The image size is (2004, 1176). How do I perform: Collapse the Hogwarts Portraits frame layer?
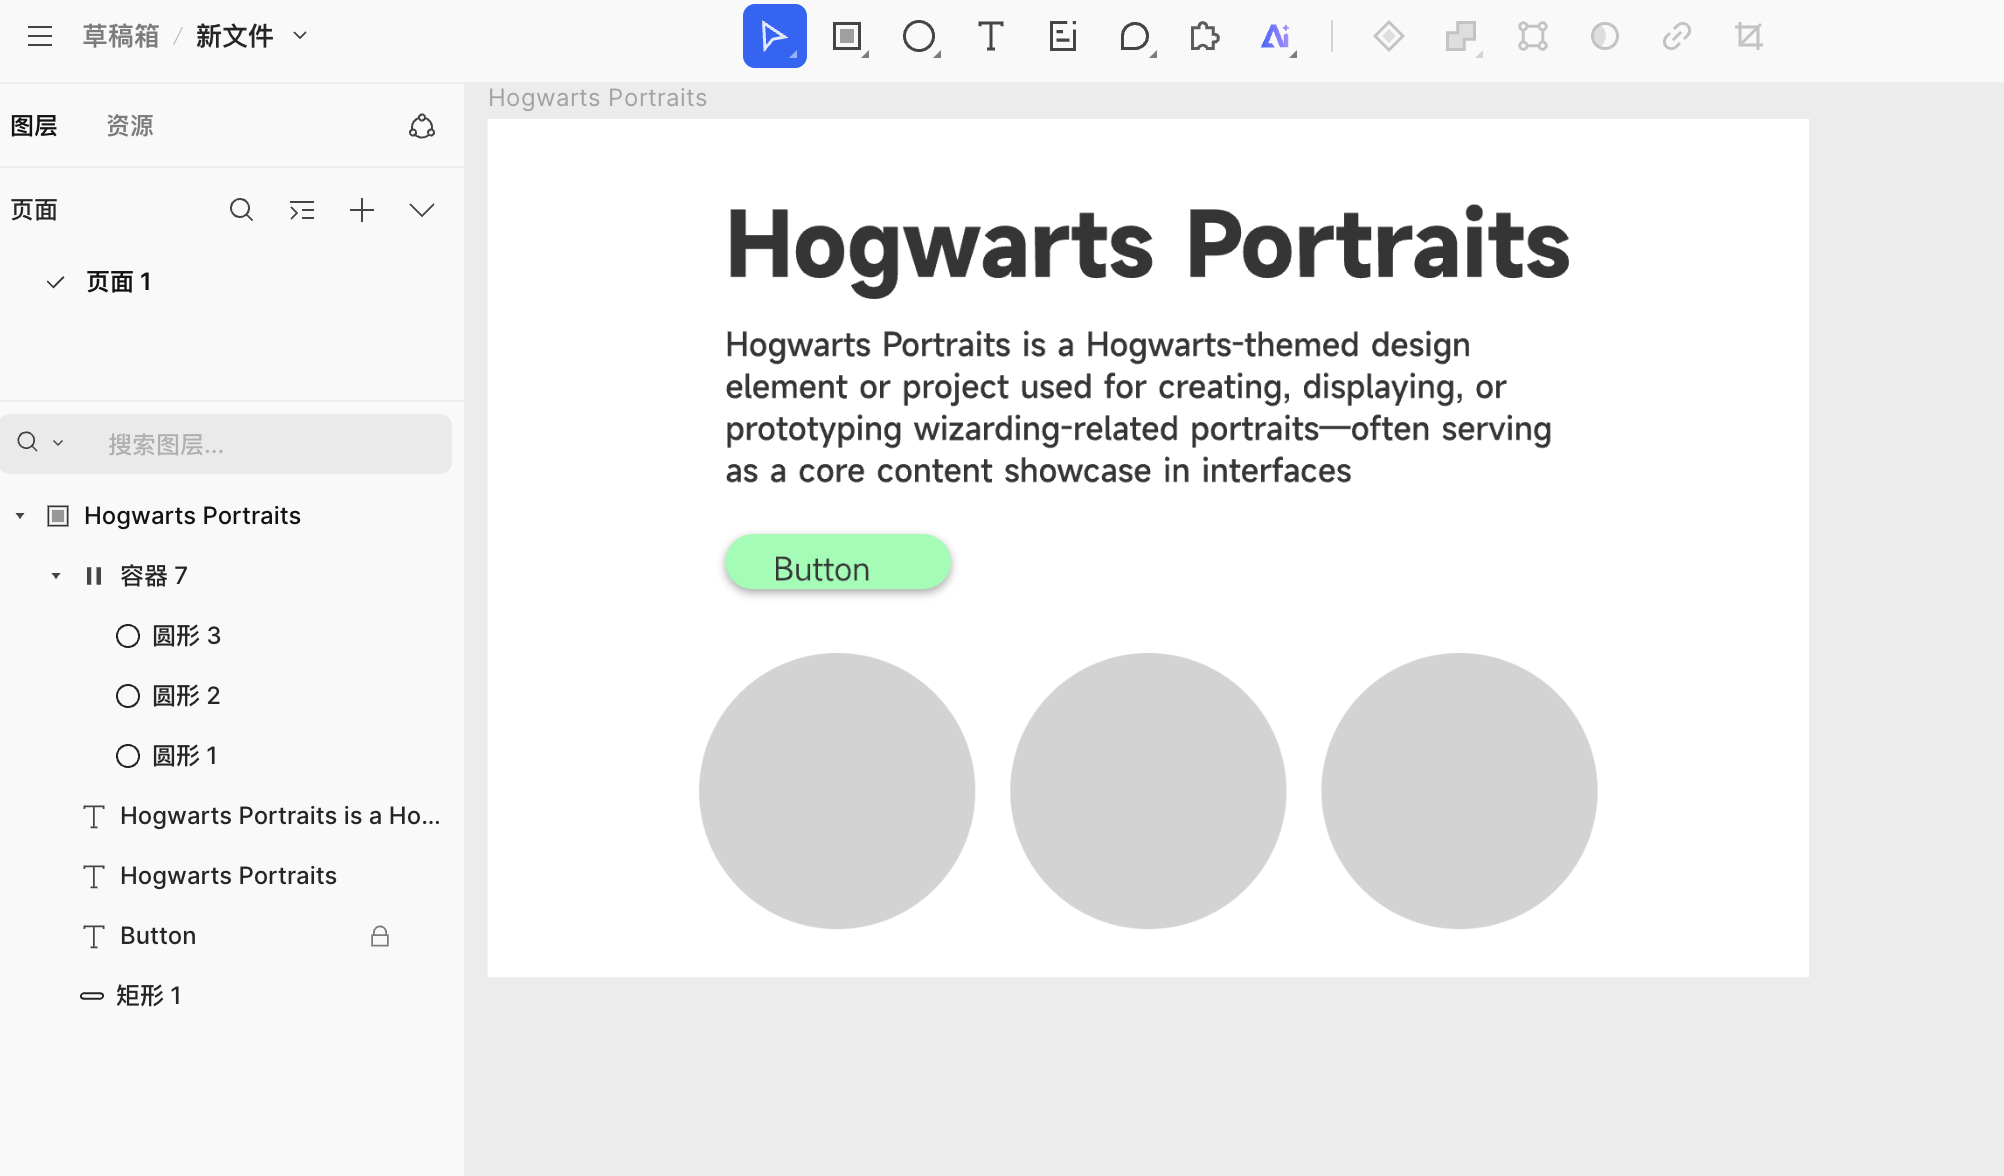(20, 516)
